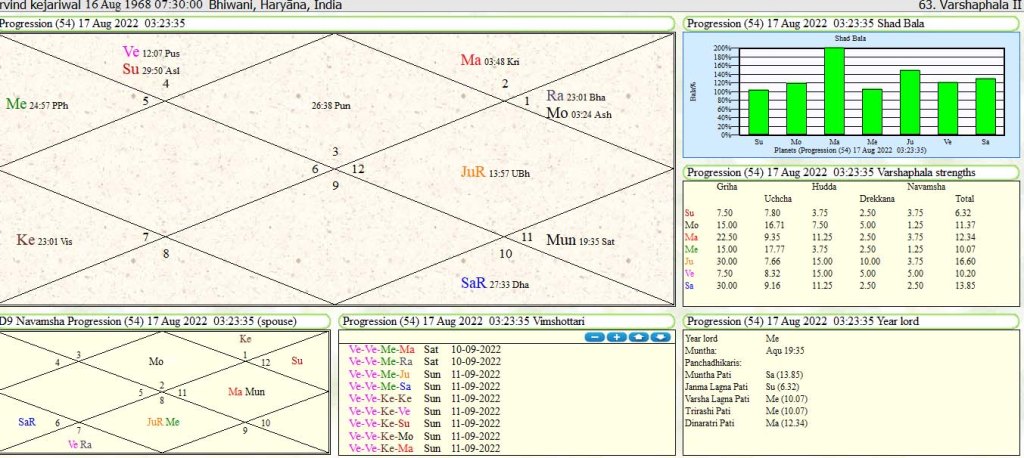The width and height of the screenshot is (1024, 458).
Task: Click JuR planet in the main chart
Action: 474,172
